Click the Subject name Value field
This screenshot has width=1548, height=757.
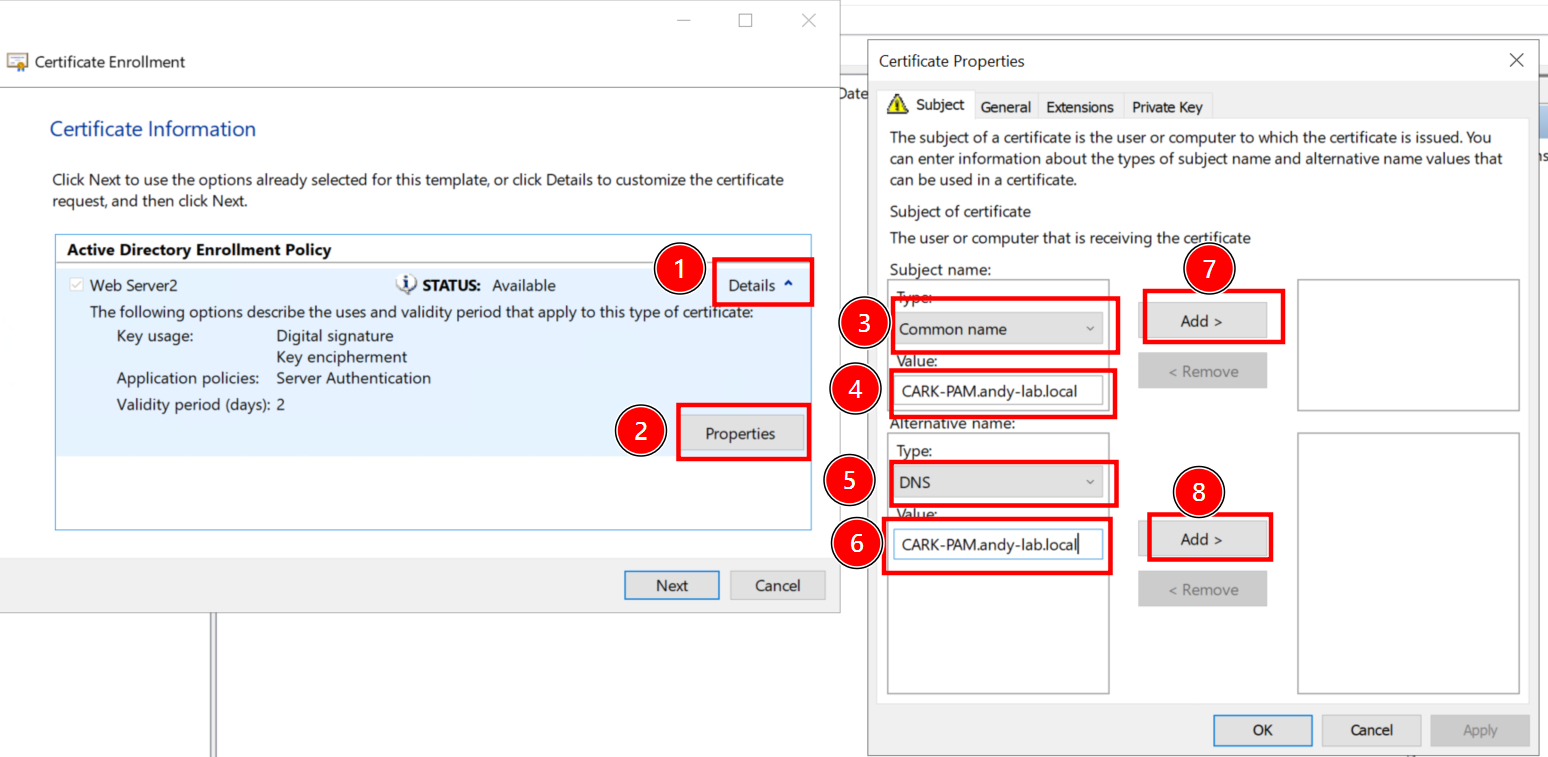[x=998, y=391]
